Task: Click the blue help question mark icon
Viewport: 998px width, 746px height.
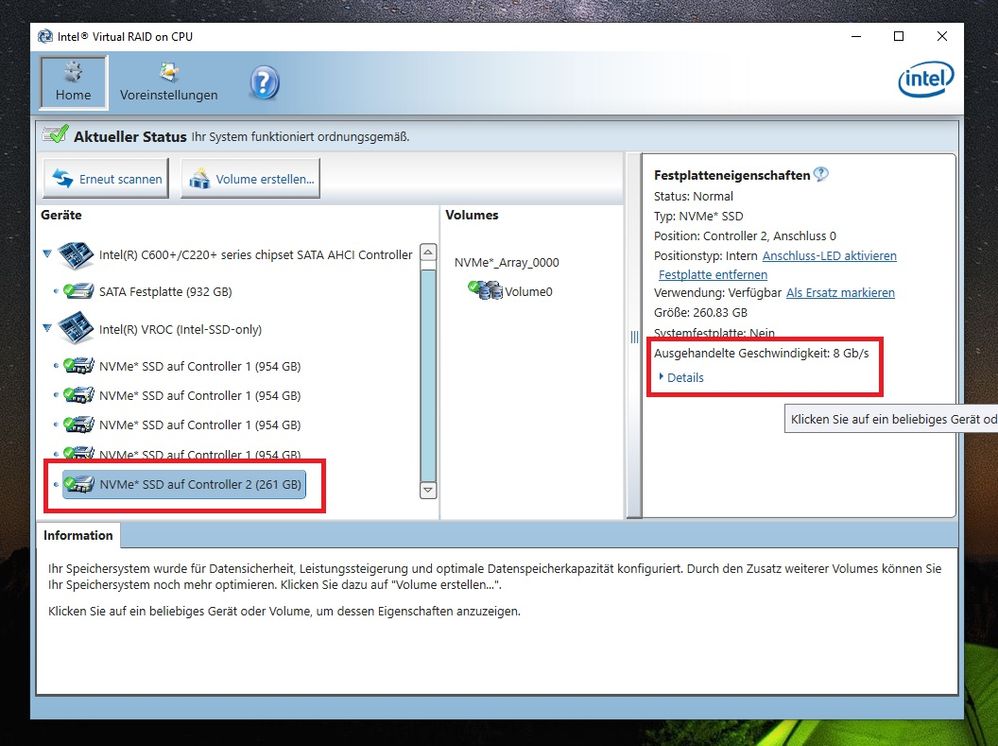Action: (264, 83)
